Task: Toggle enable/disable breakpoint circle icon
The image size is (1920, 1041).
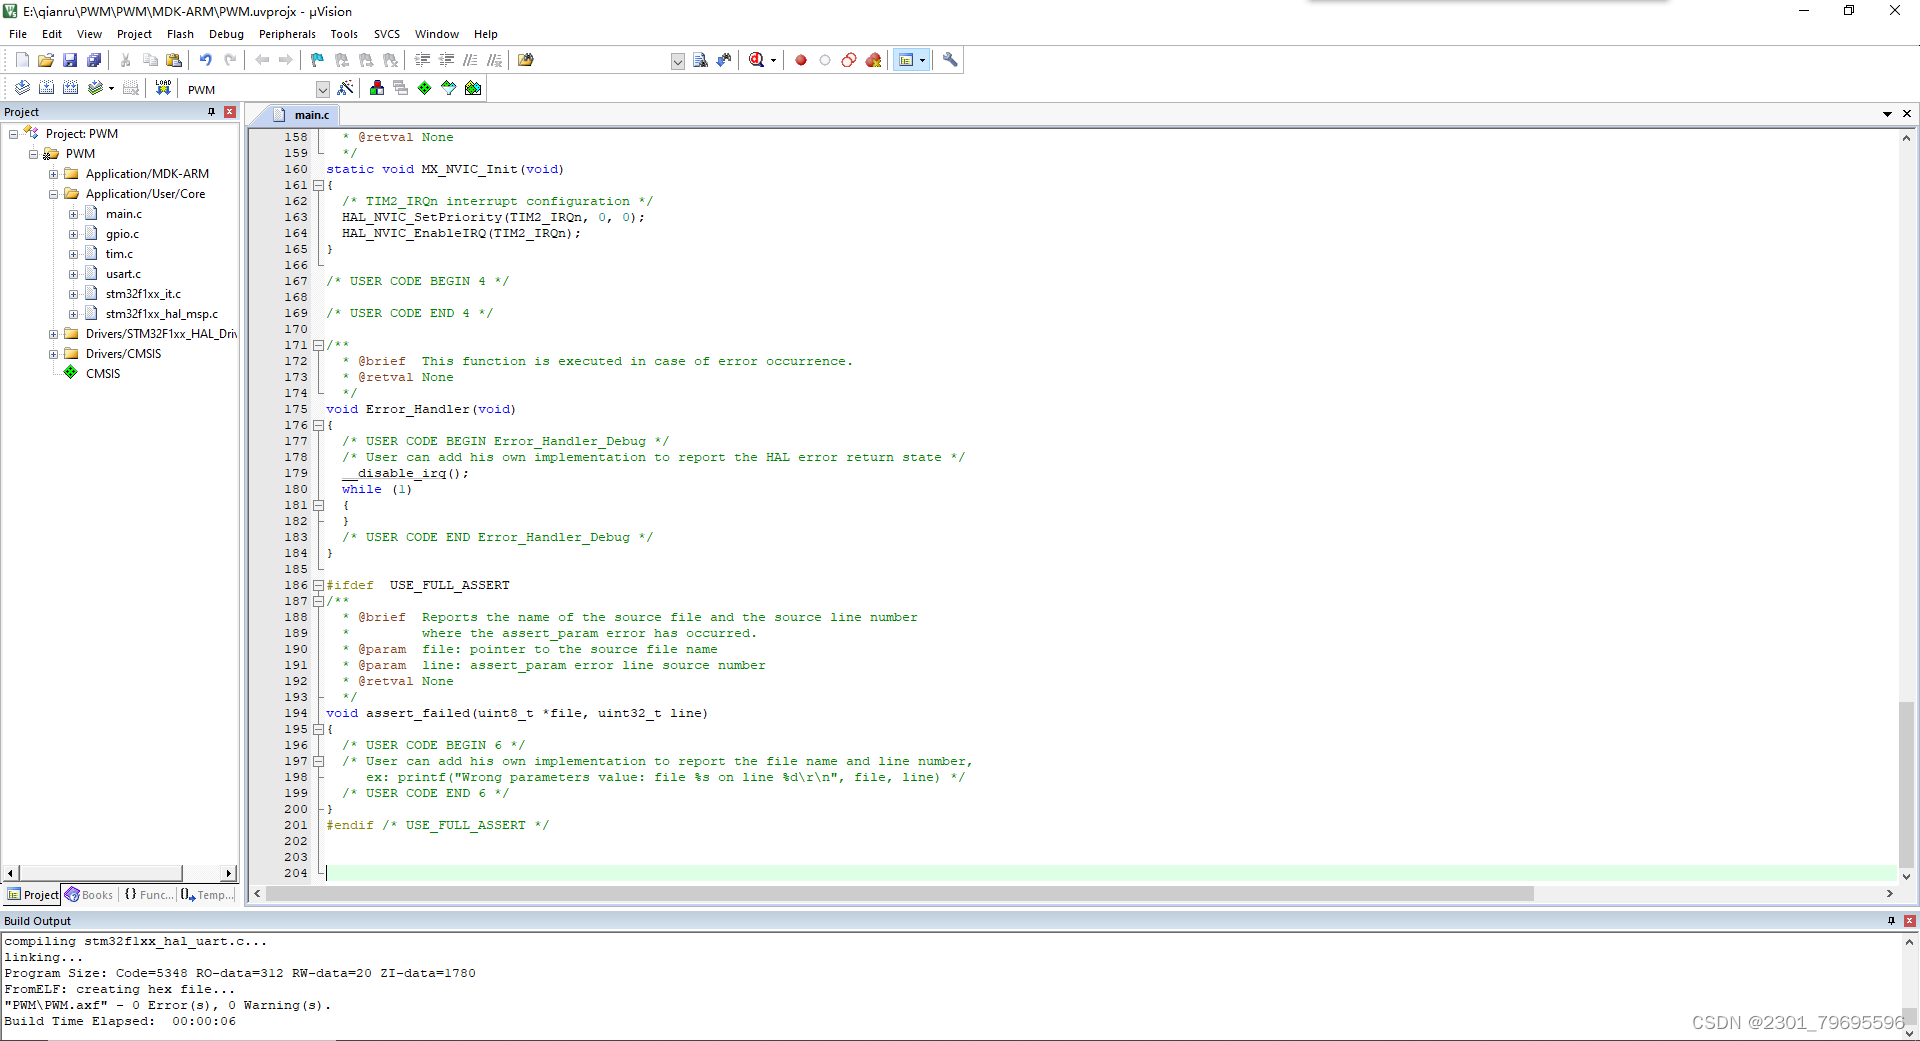Action: tap(825, 60)
